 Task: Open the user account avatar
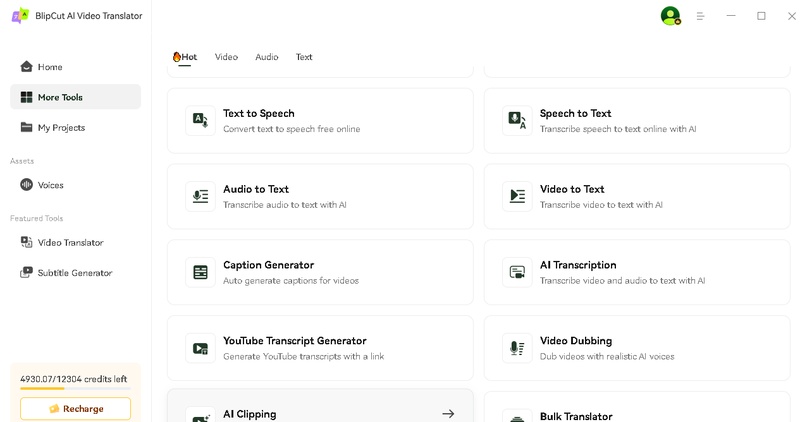[670, 16]
